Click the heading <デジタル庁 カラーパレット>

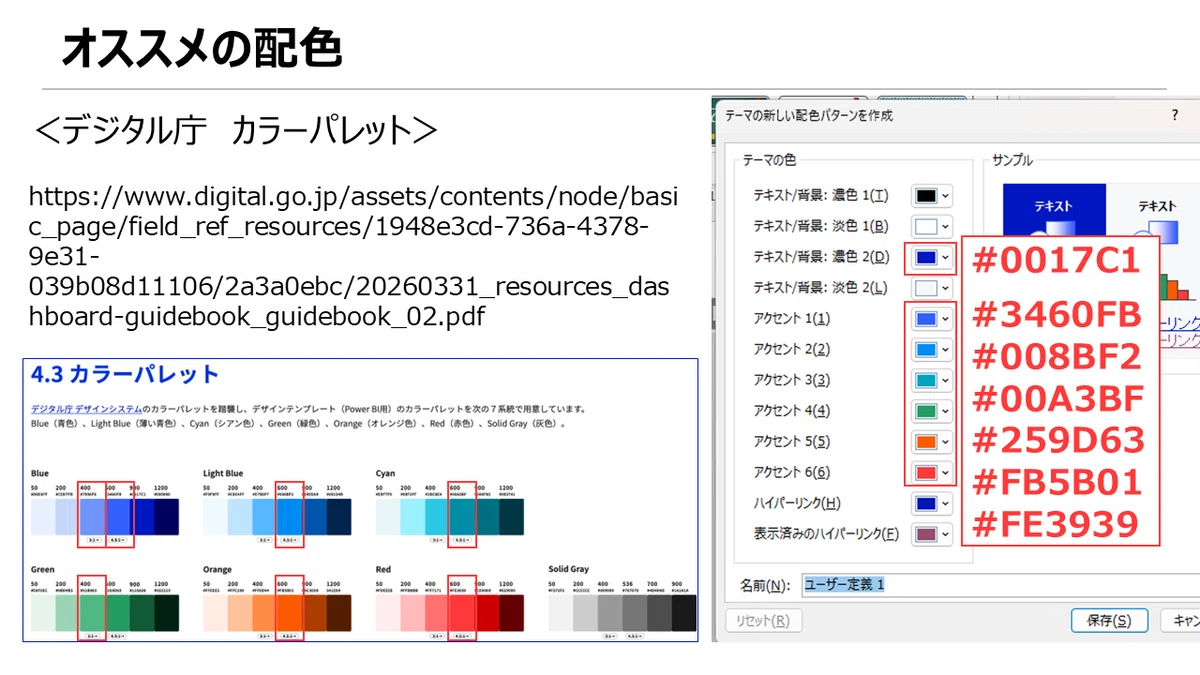coord(236,131)
